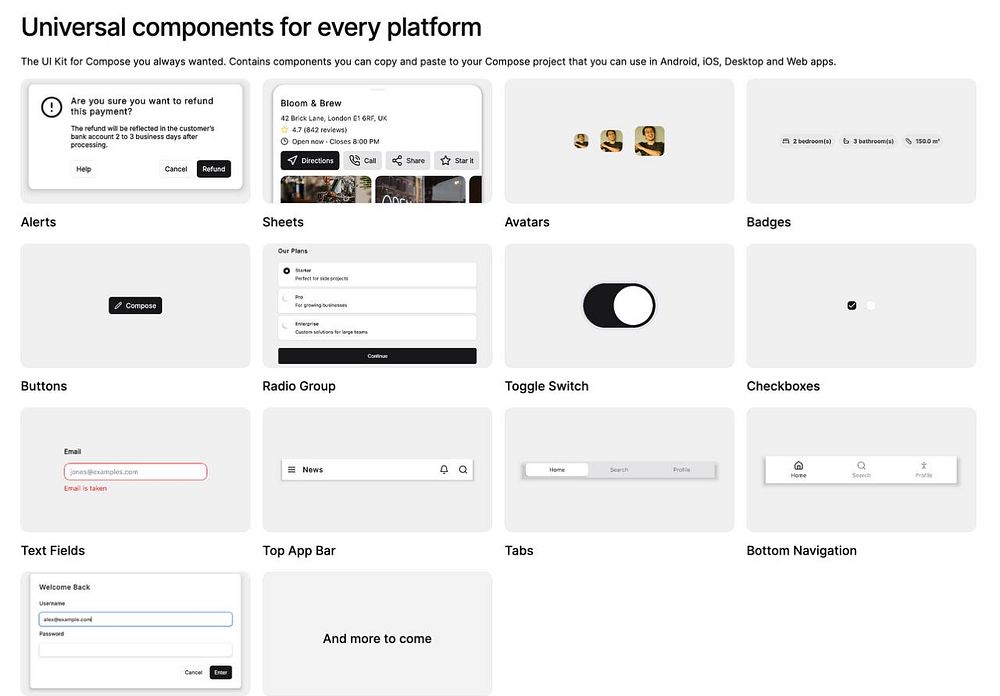Click the Directions button in Bloom & Brew sheet
1000x696 pixels.
tap(310, 161)
